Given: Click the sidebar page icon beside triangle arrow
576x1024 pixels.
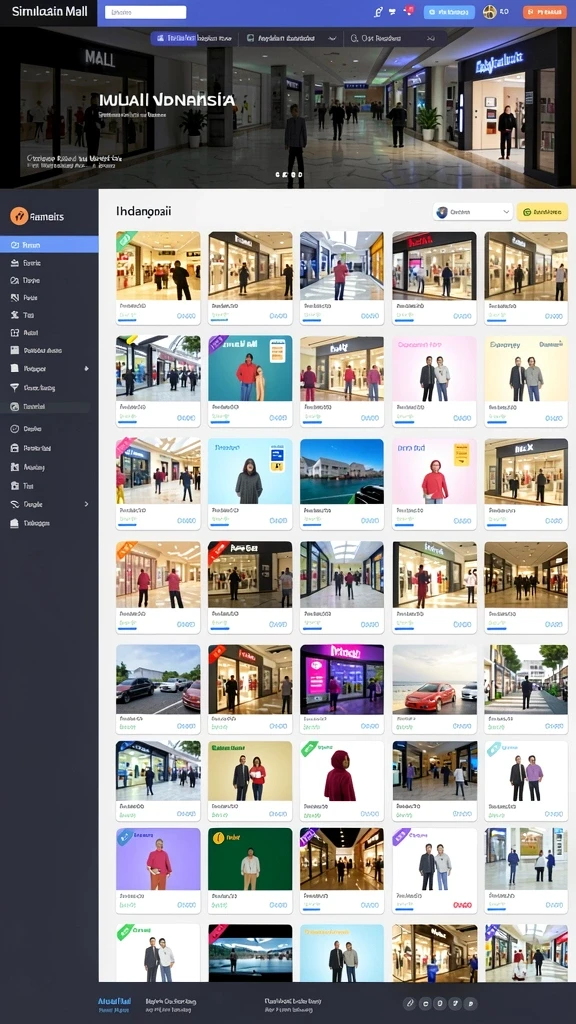Looking at the screenshot, I should point(14,368).
